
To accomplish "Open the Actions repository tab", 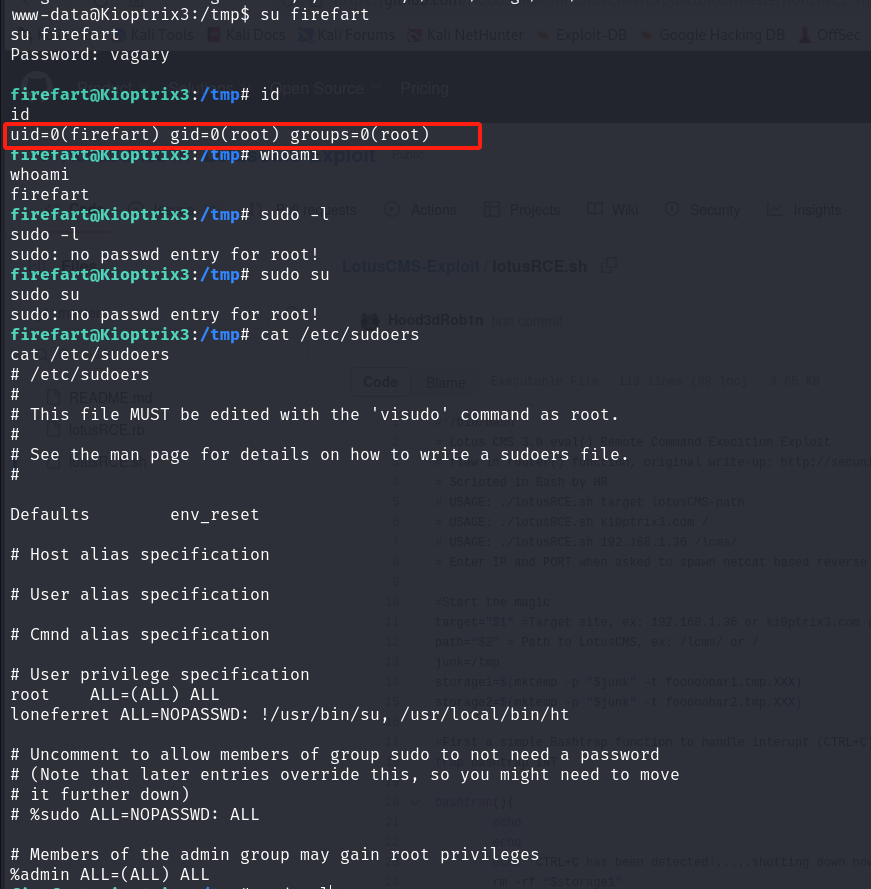I will (x=420, y=210).
